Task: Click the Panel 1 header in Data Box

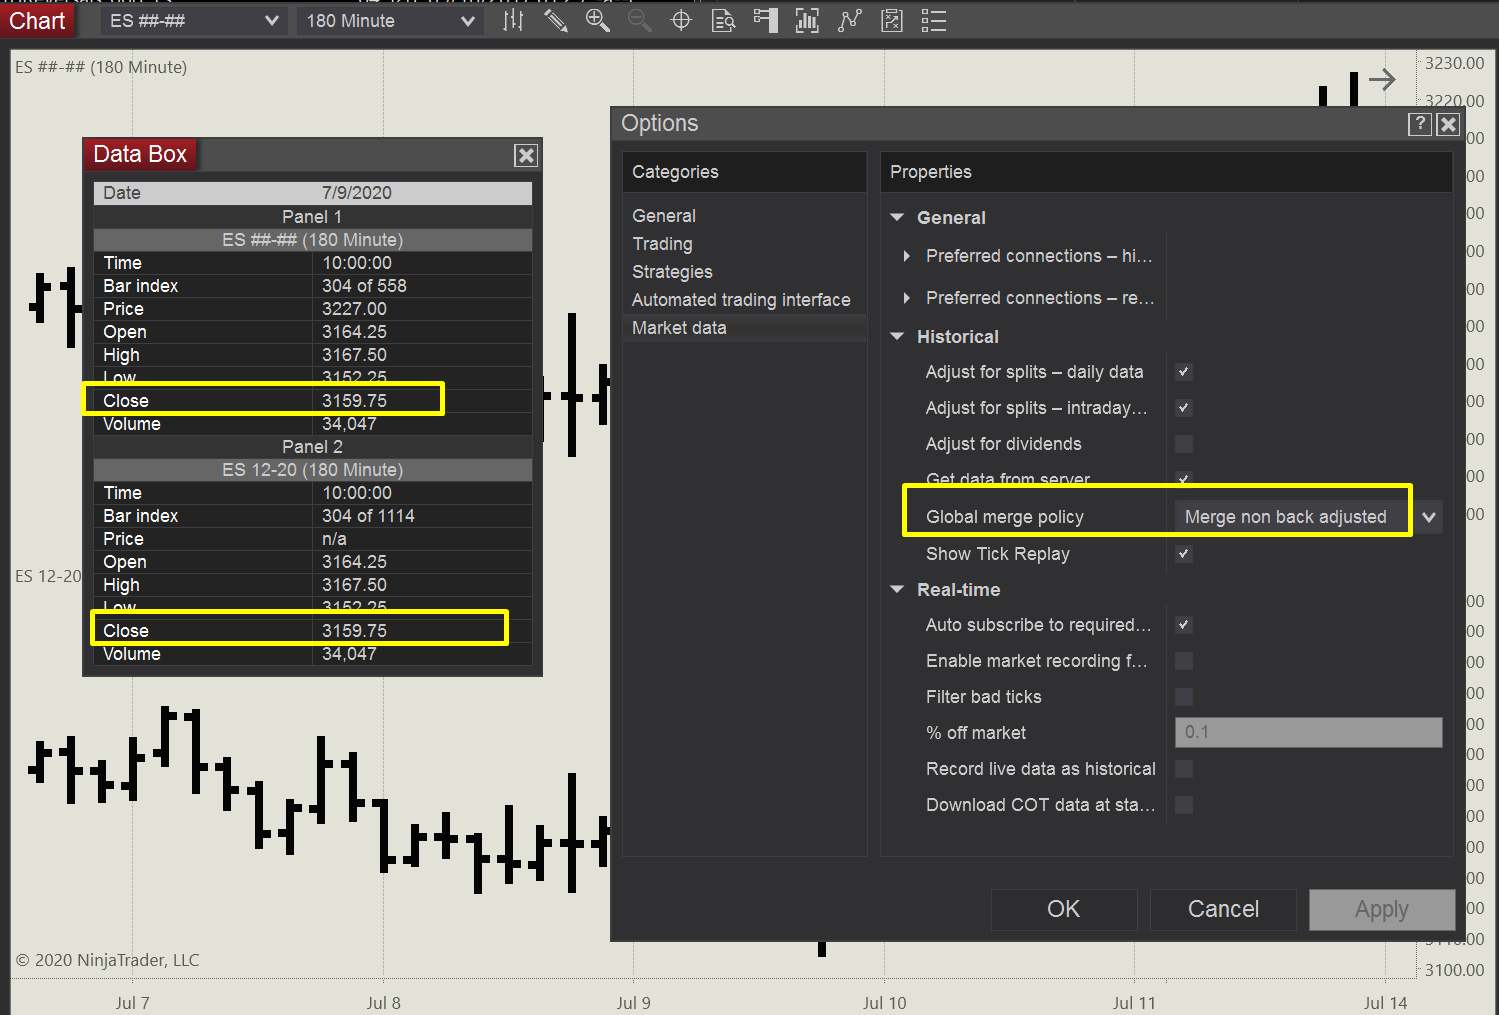Action: [312, 217]
